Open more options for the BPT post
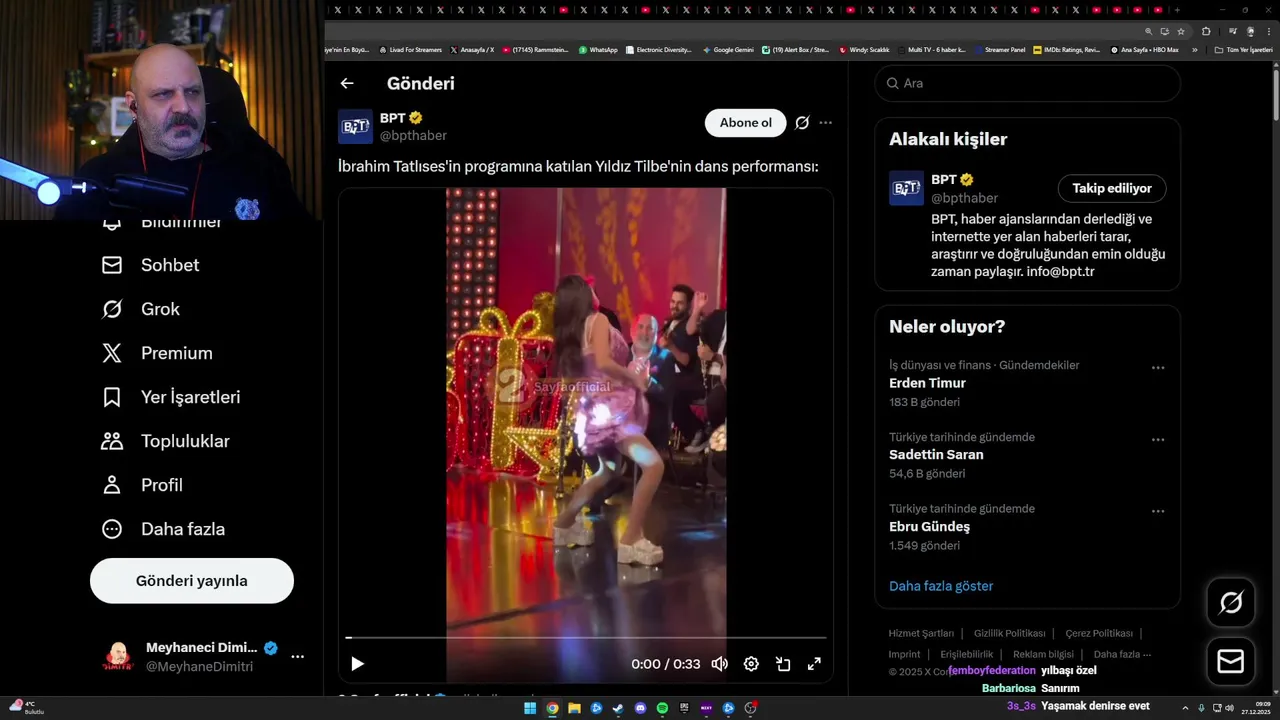Viewport: 1280px width, 720px height. [x=825, y=123]
